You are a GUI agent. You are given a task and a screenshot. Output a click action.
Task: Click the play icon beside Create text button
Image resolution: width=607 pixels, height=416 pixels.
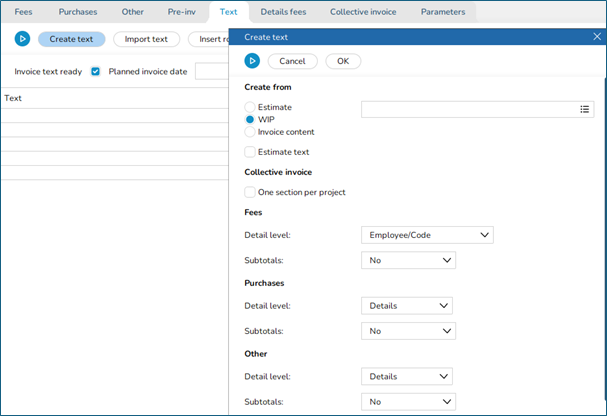coord(22,39)
